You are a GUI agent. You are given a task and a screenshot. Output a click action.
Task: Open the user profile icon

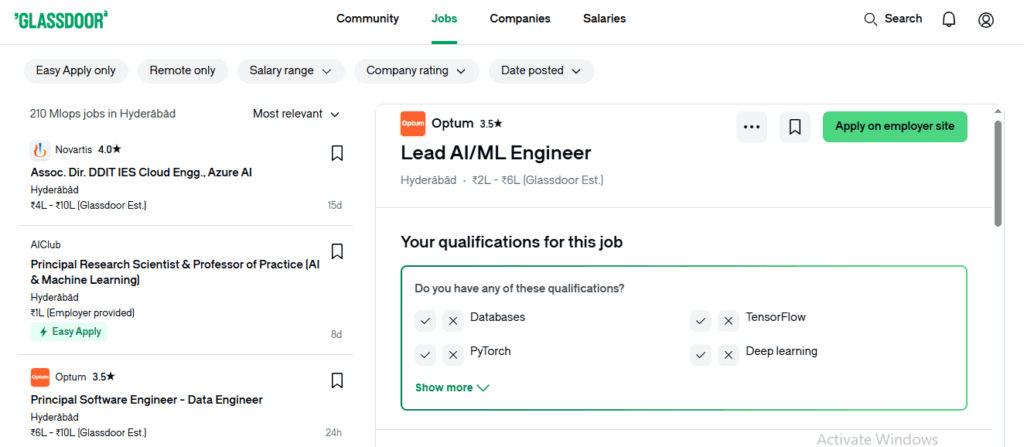click(986, 19)
